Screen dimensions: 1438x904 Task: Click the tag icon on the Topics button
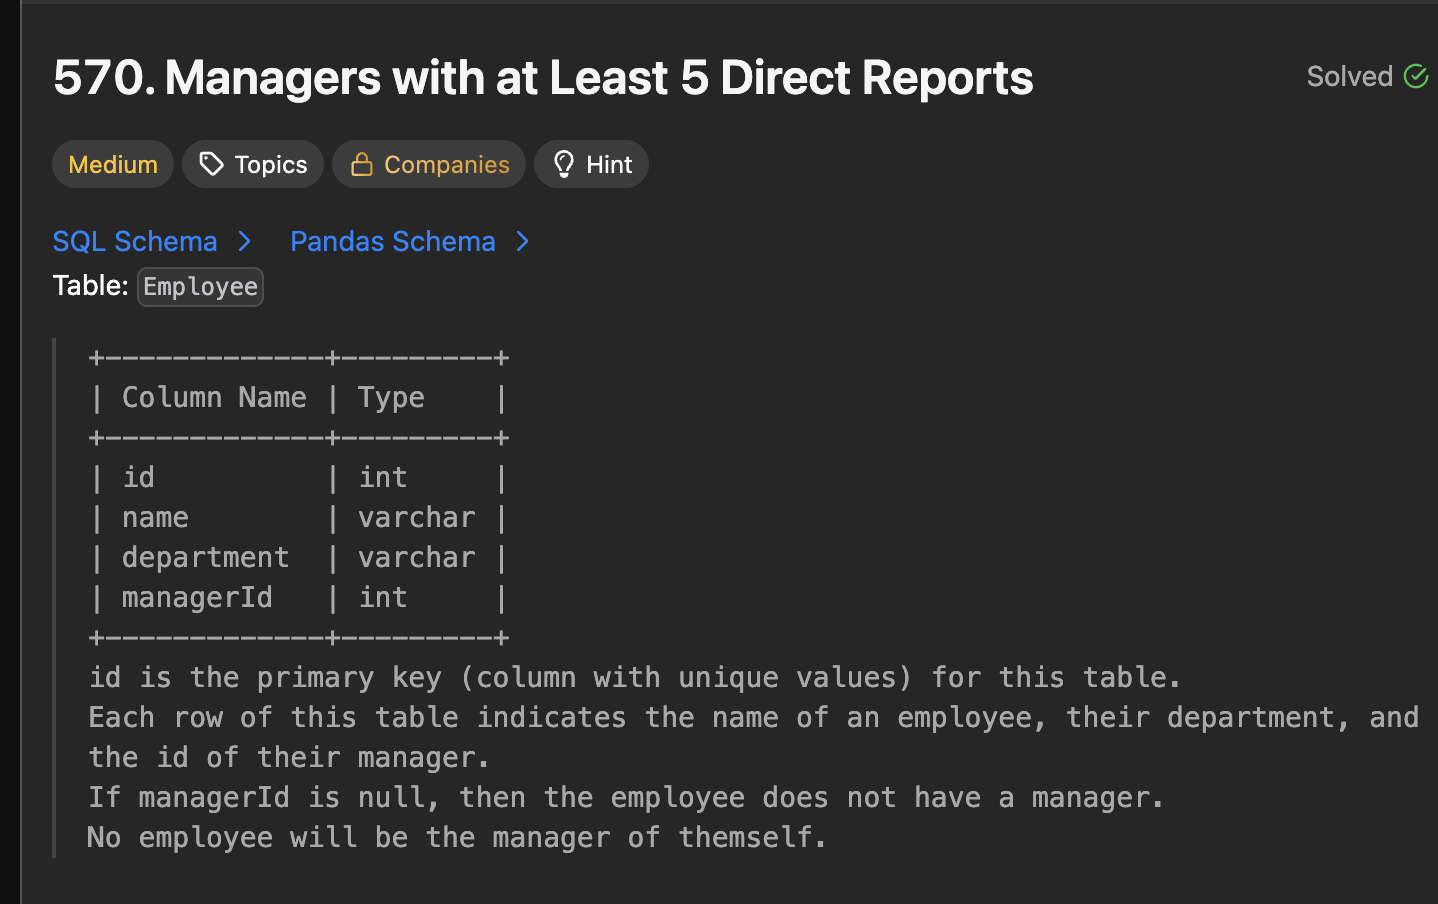click(x=212, y=163)
